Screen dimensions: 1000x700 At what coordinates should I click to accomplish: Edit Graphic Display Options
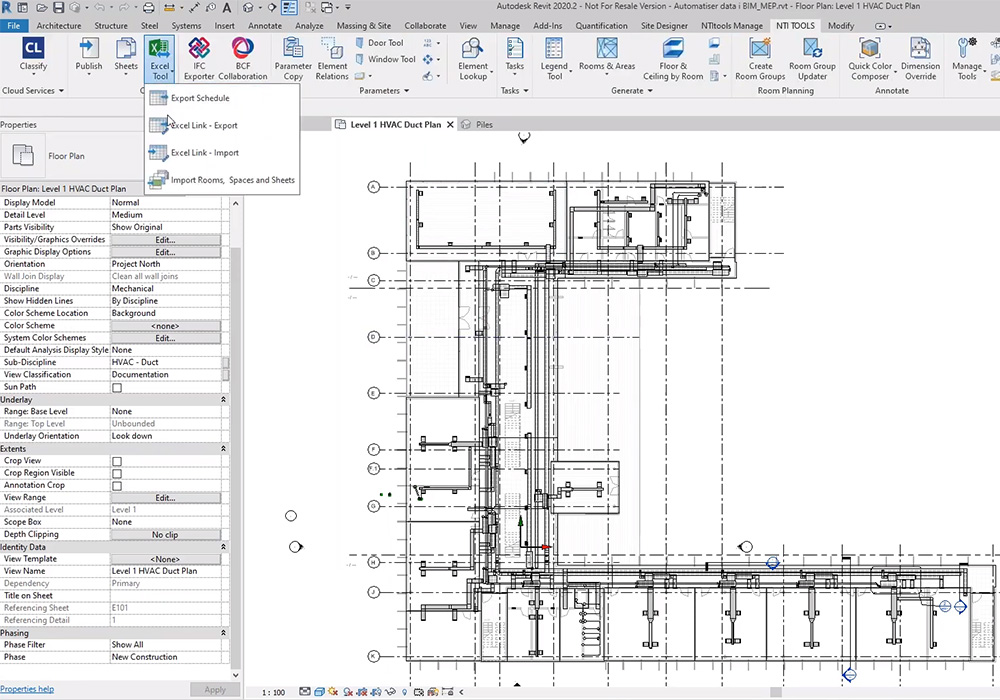tap(166, 252)
